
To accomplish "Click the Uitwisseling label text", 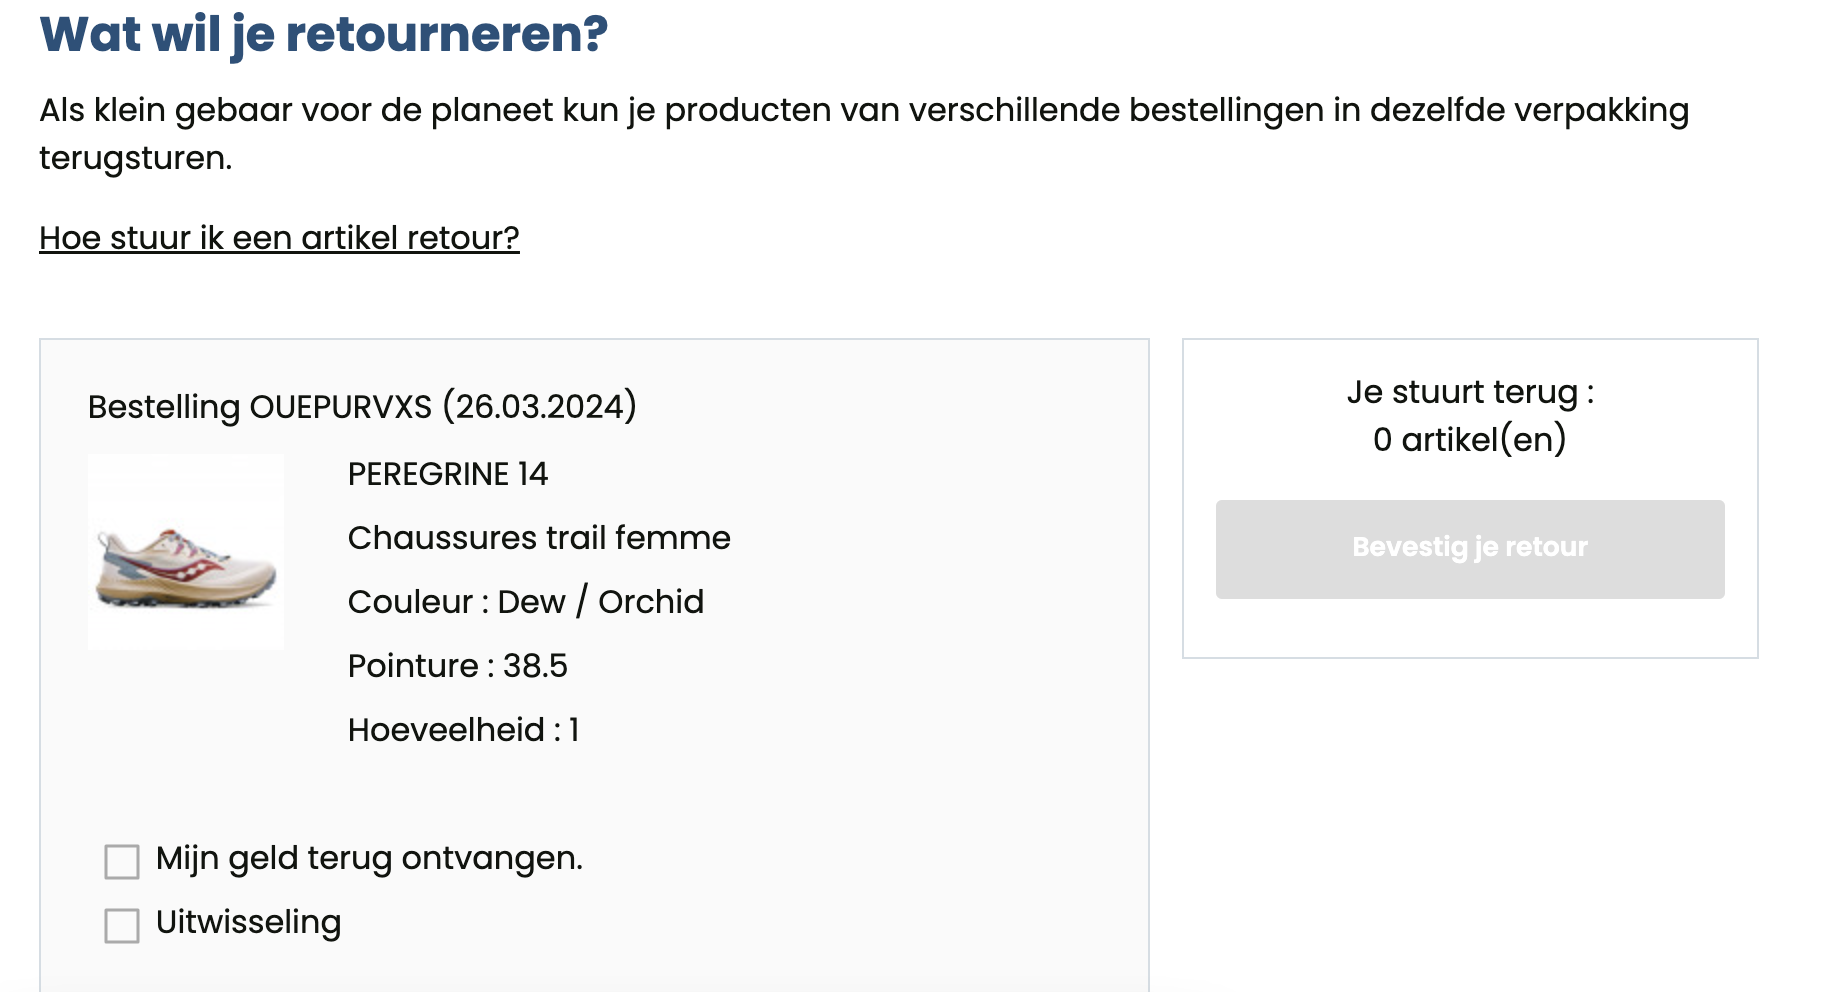I will click(x=248, y=922).
